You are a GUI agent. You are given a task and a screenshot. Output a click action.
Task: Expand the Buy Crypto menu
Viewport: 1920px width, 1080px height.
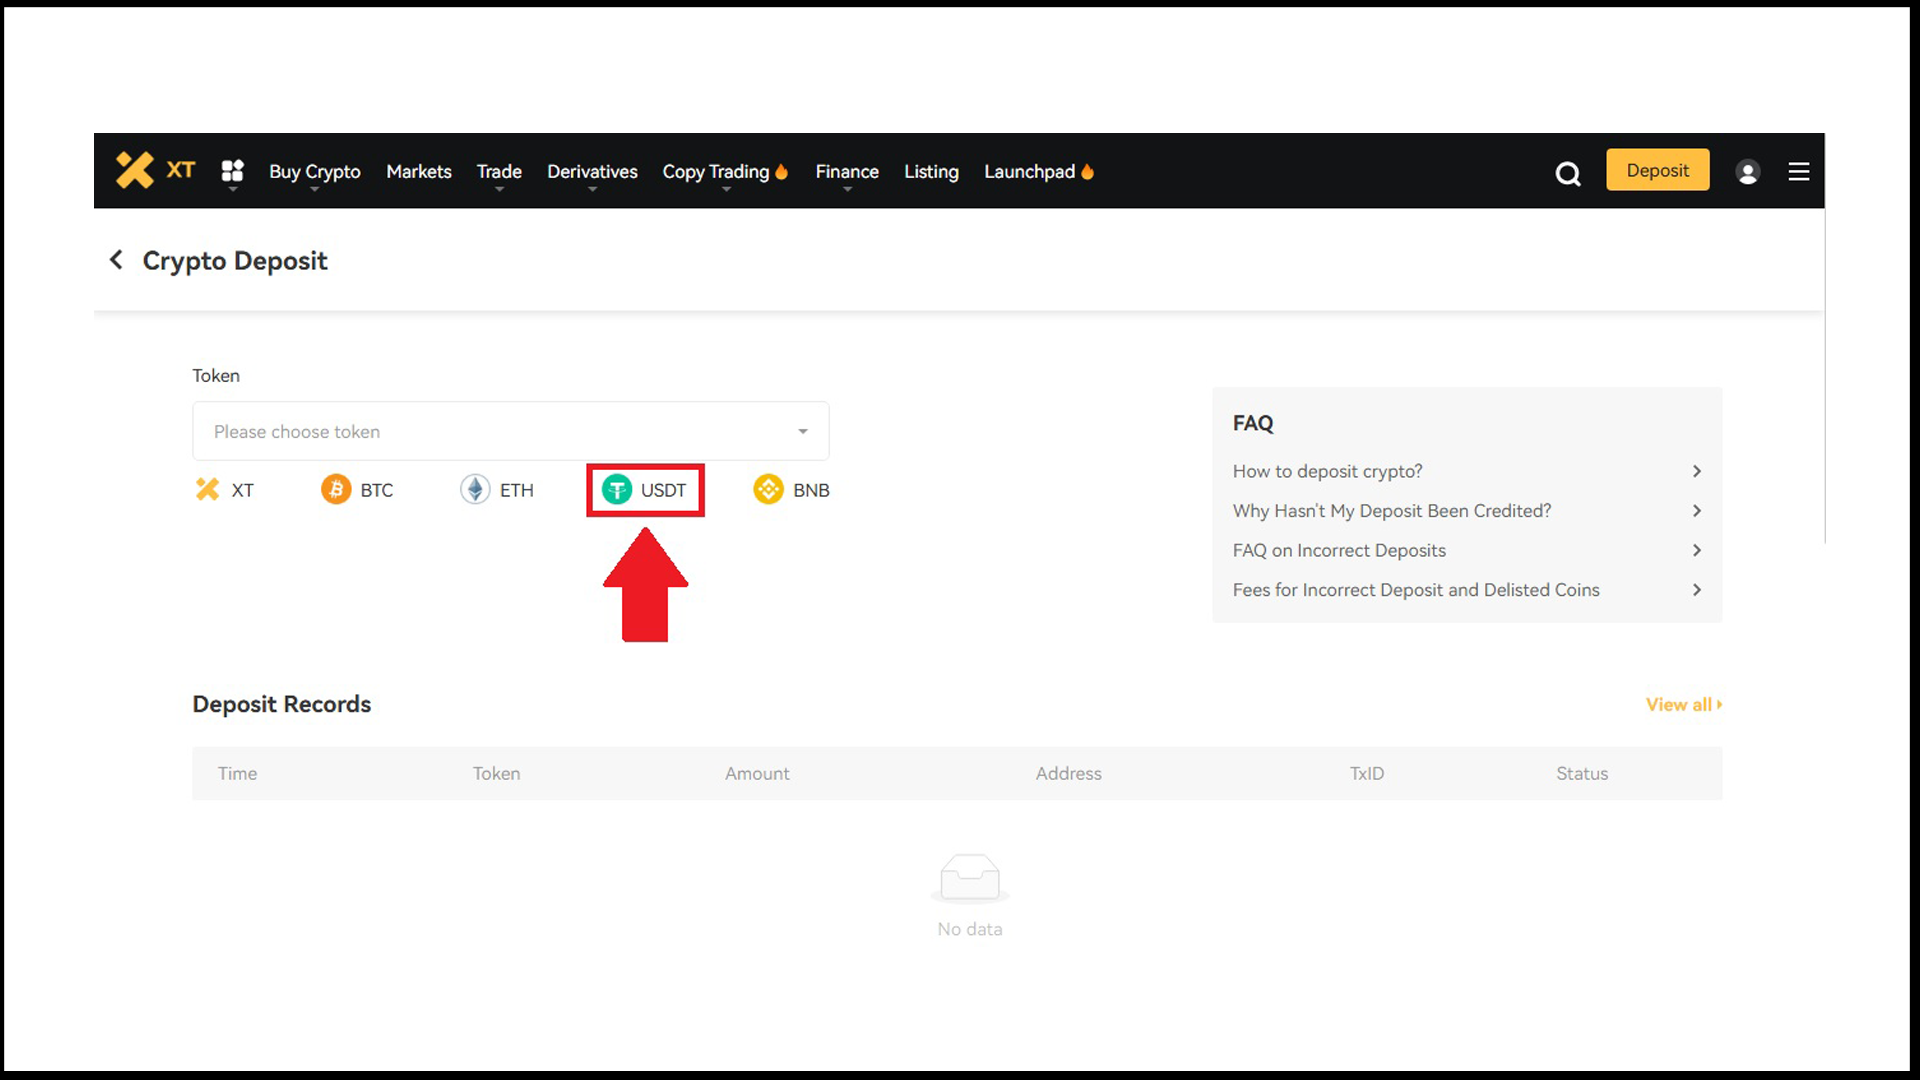click(314, 172)
